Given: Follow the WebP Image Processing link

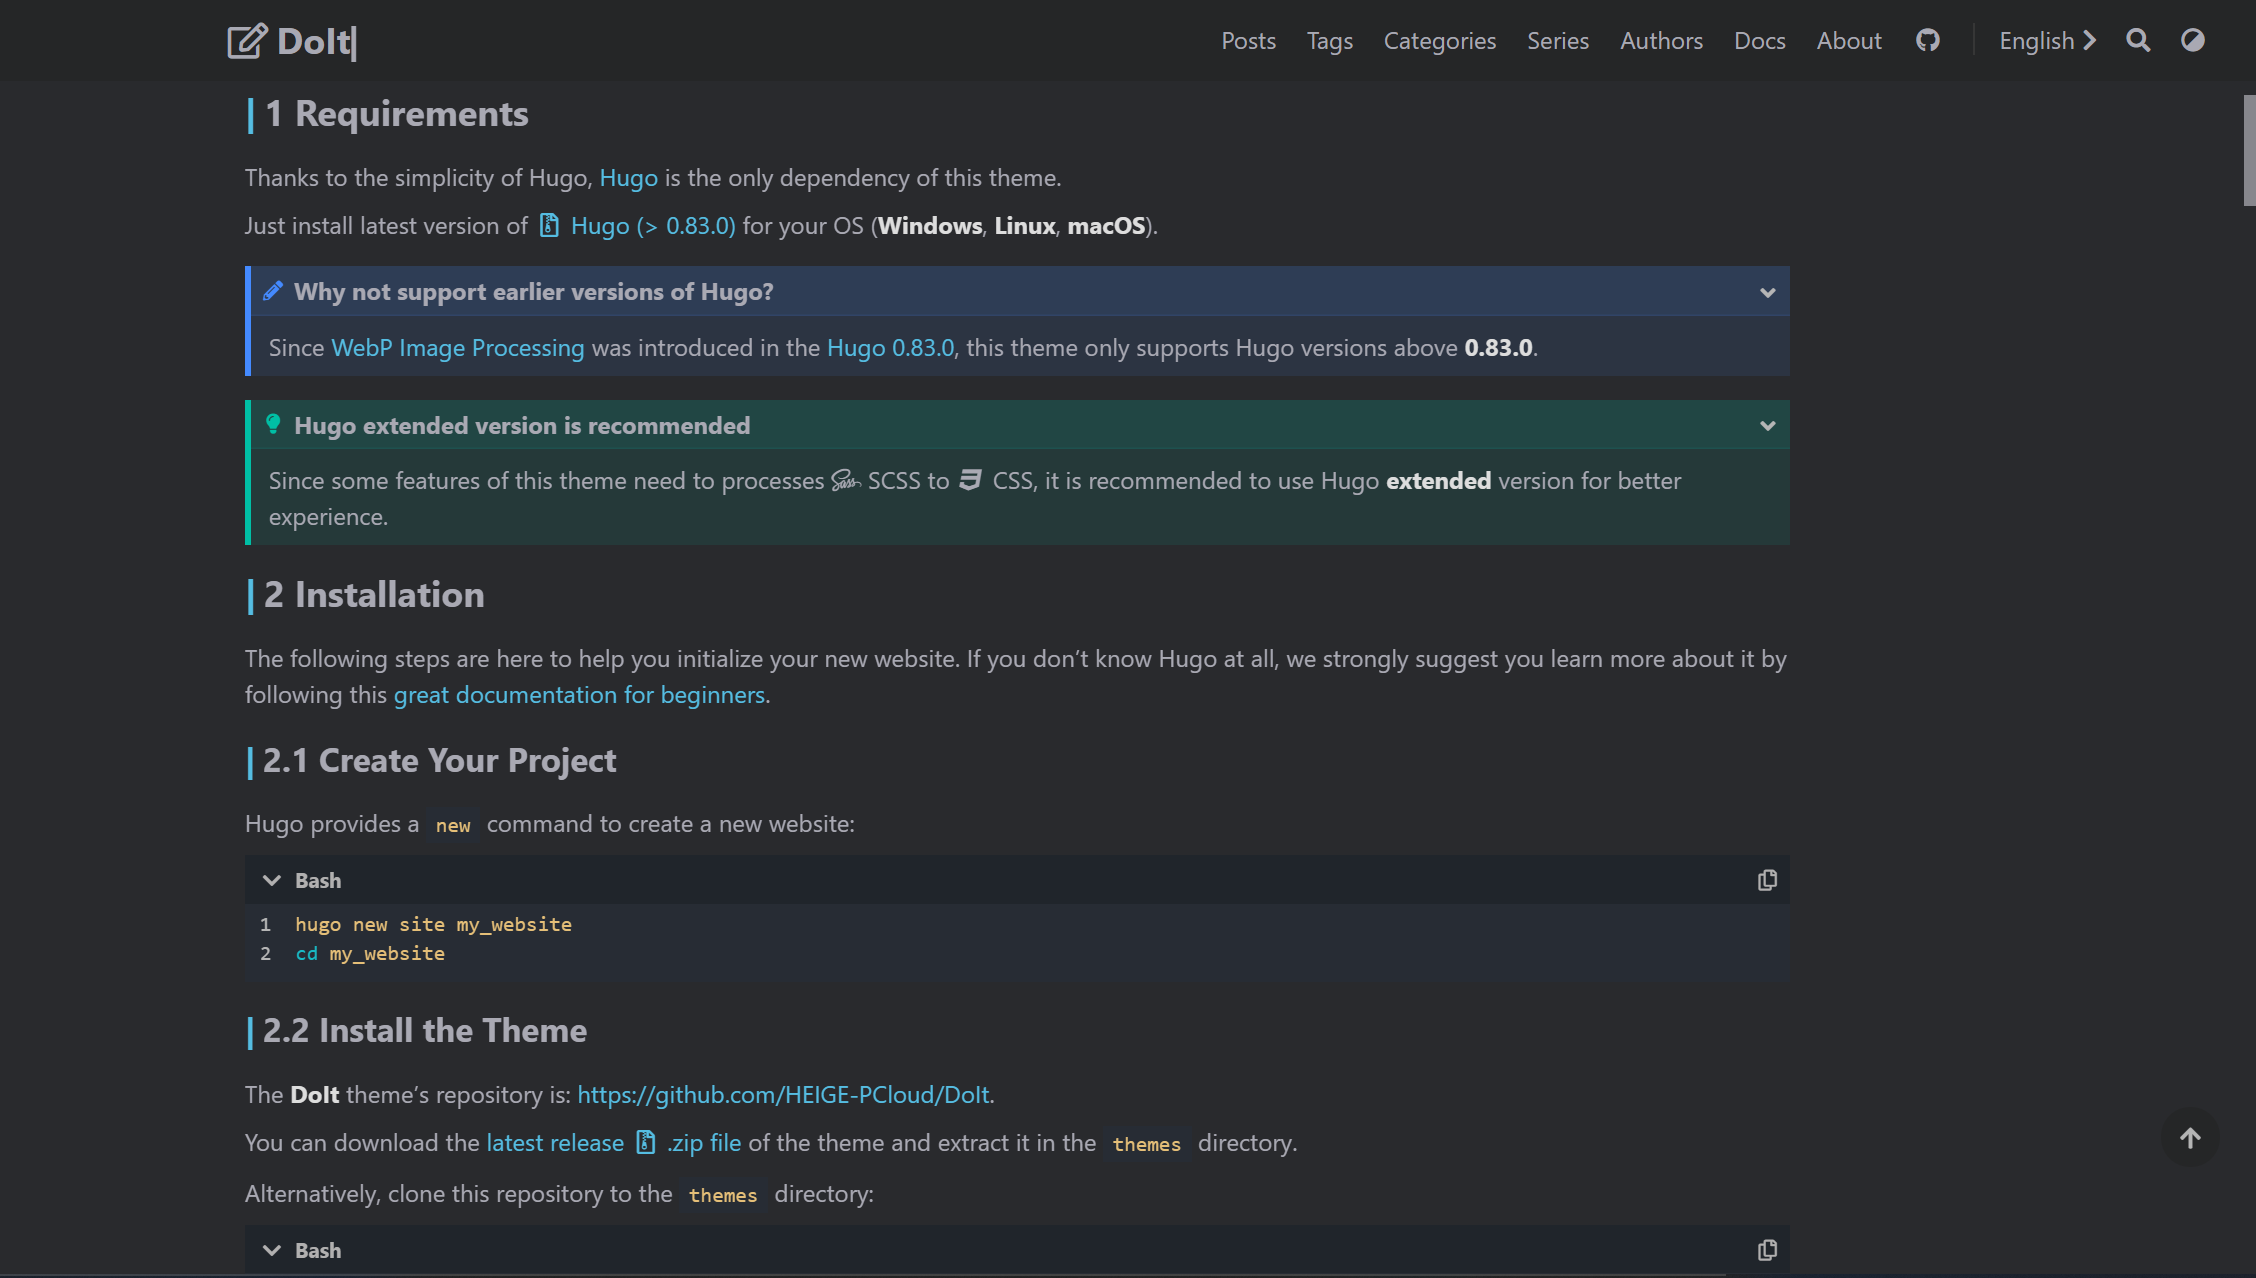Looking at the screenshot, I should [x=457, y=347].
